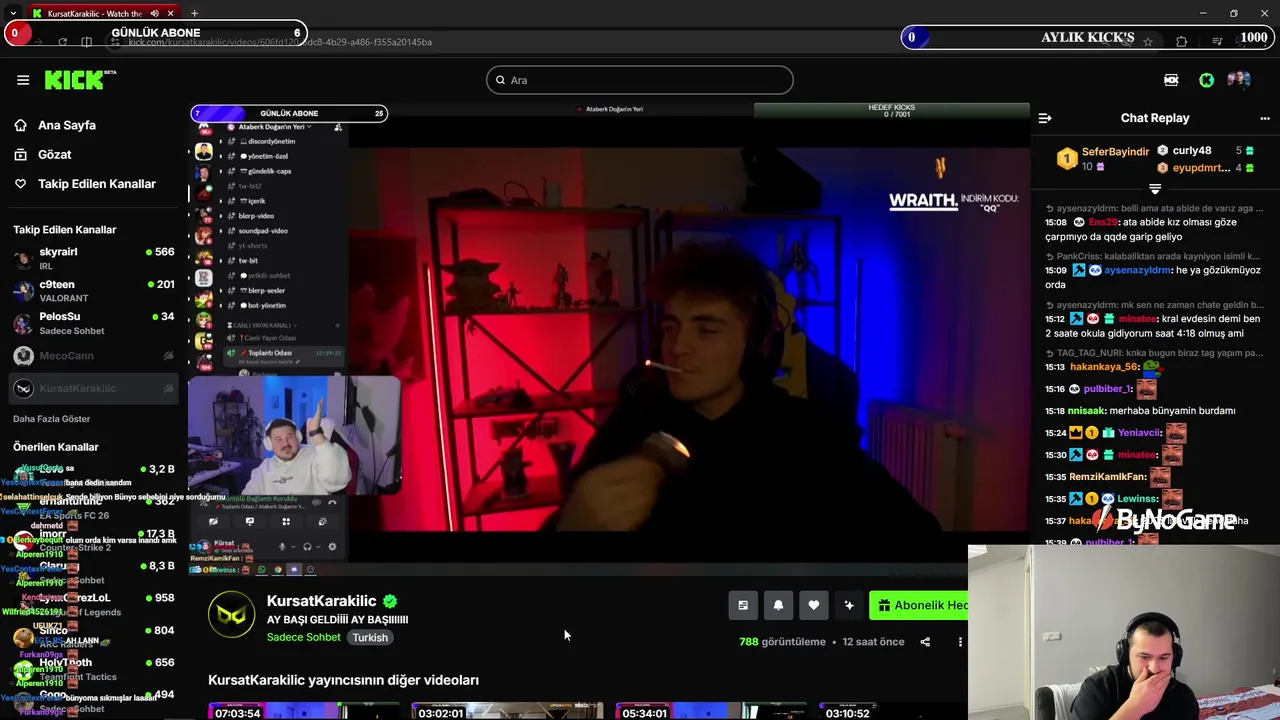1280x720 pixels.
Task: Open a new browser tab with plus
Action: 194,13
